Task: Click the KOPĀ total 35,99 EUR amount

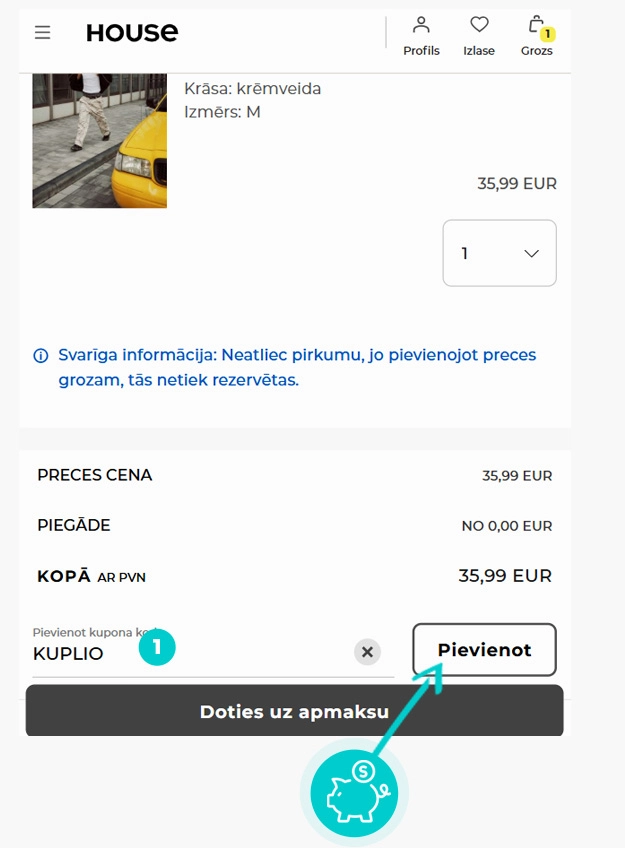Action: 504,576
